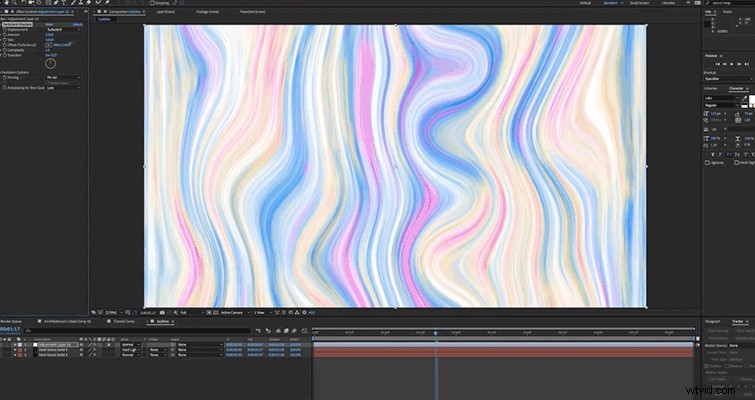Image resolution: width=755 pixels, height=400 pixels.
Task: Click the timeline playhead marker
Action: pyautogui.click(x=435, y=333)
